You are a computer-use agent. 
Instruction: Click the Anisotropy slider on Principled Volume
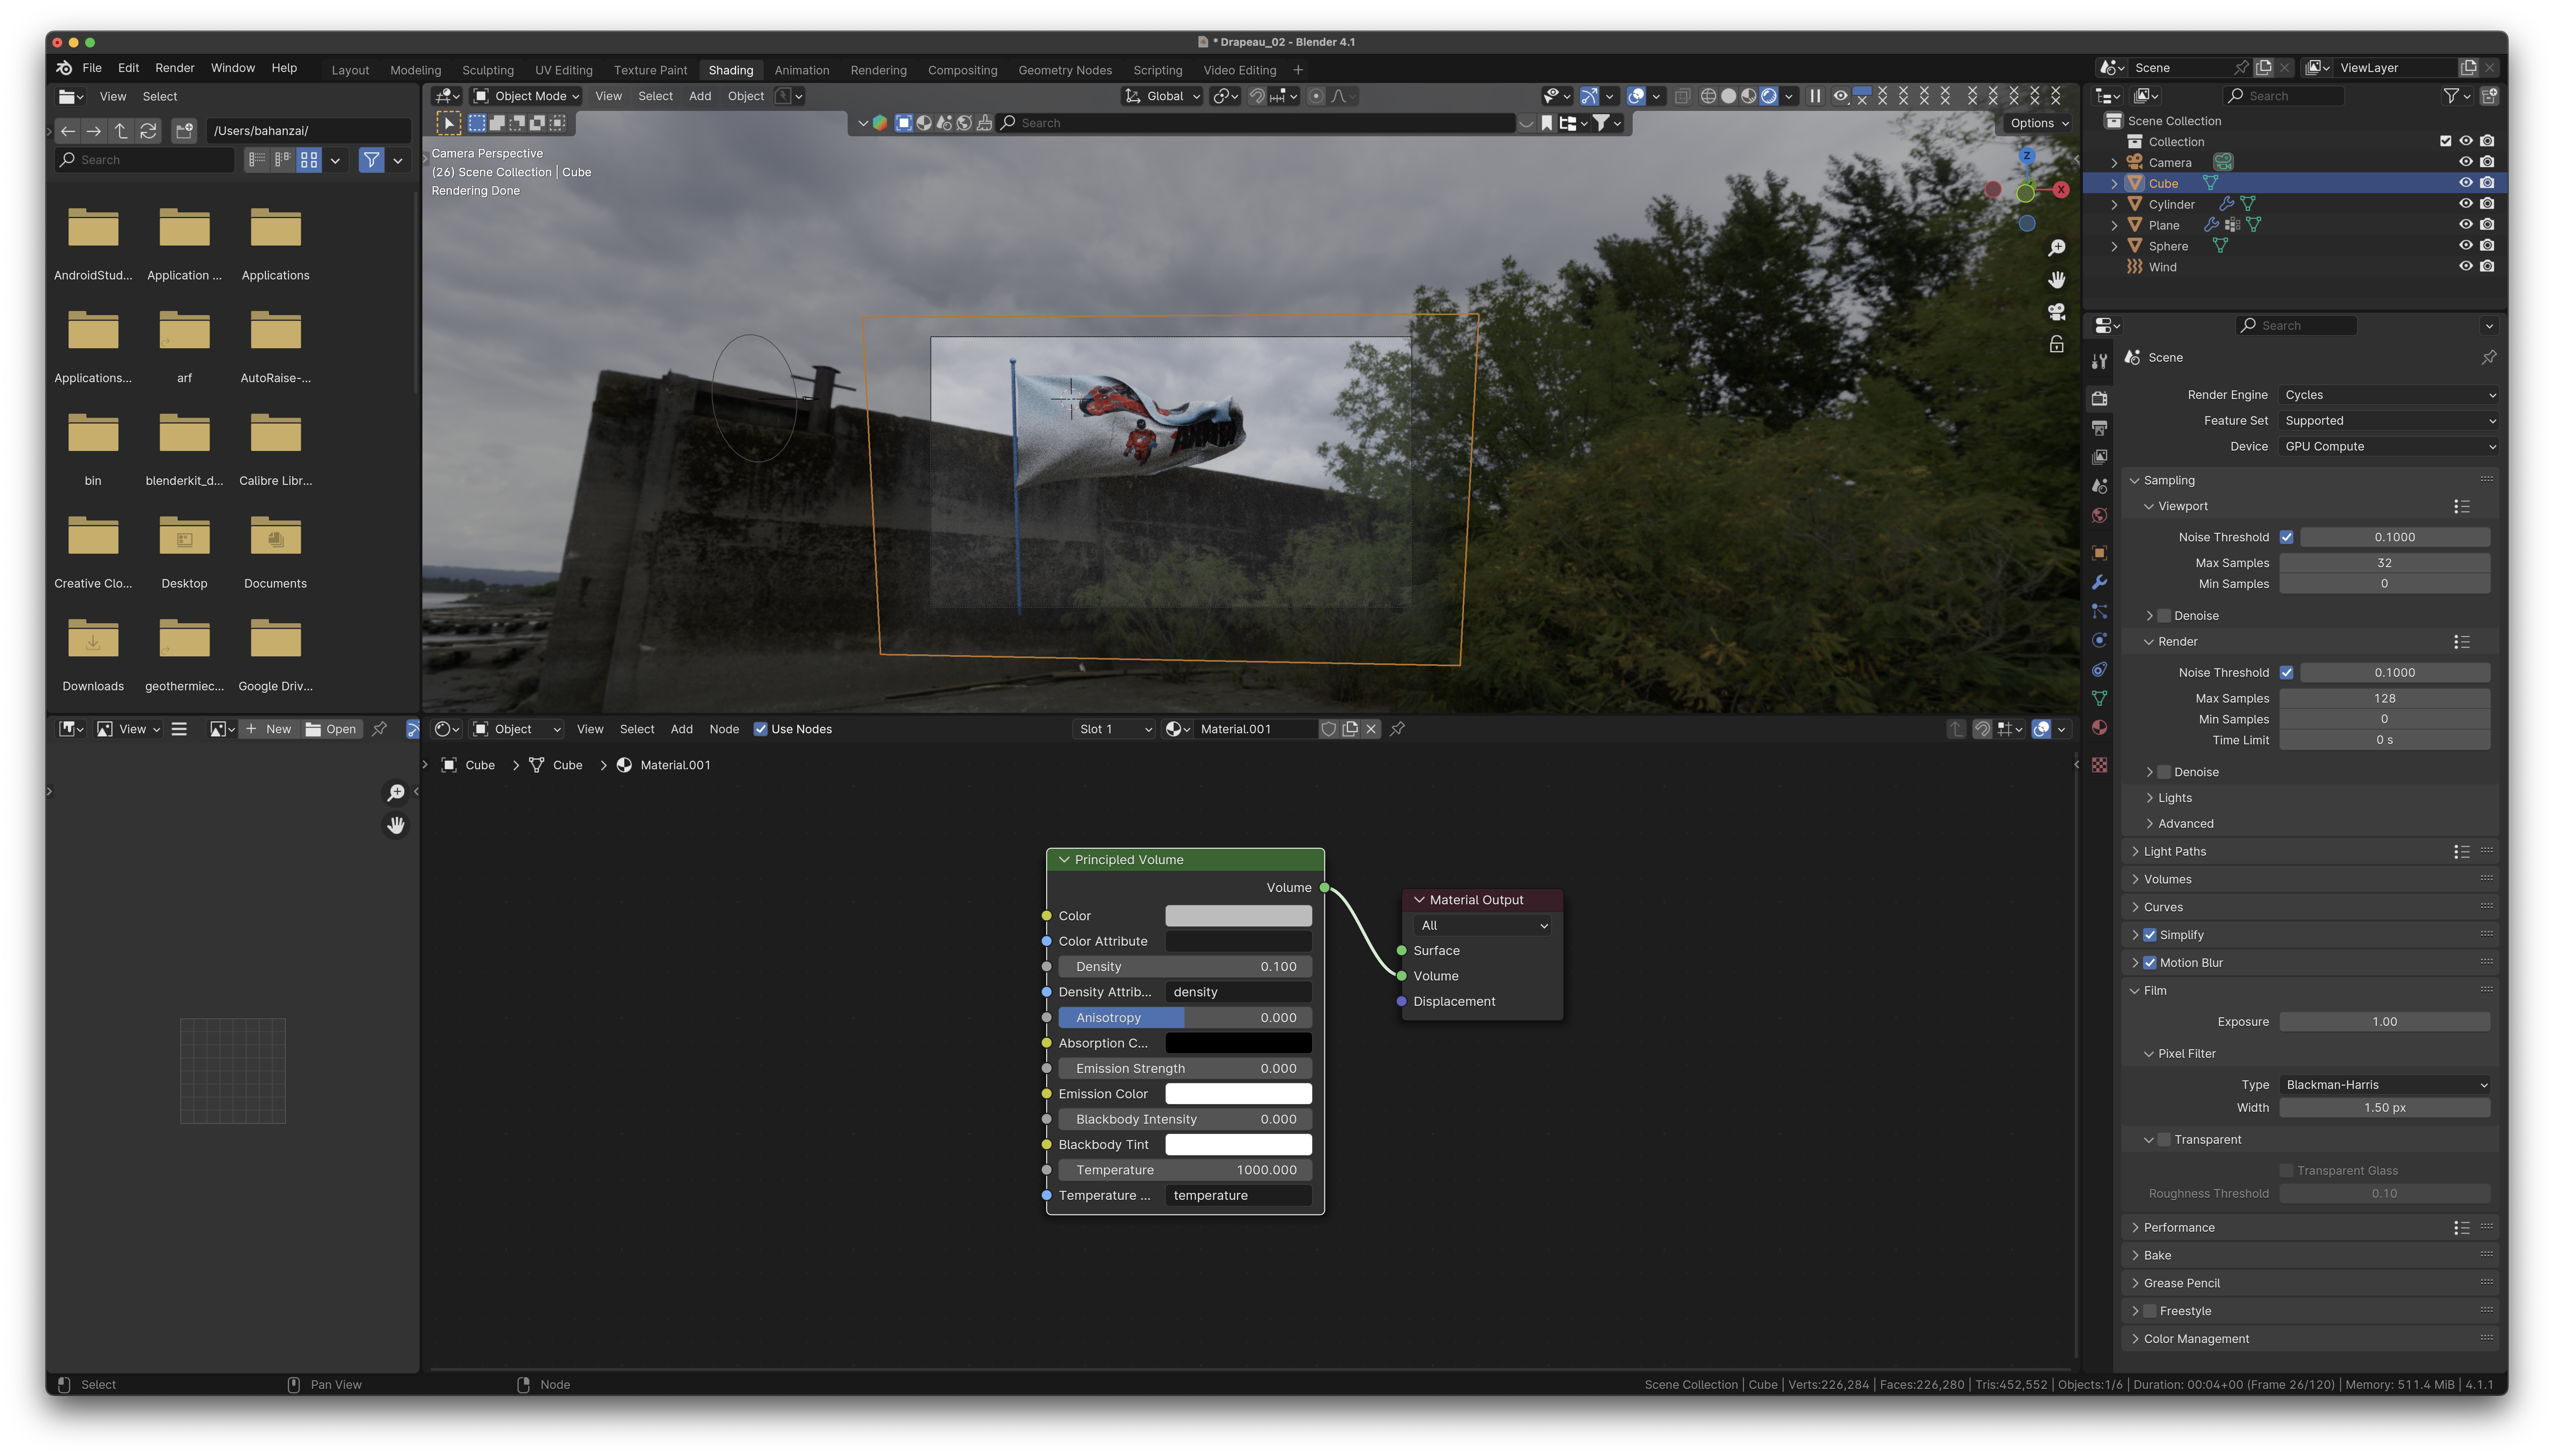(1185, 1018)
